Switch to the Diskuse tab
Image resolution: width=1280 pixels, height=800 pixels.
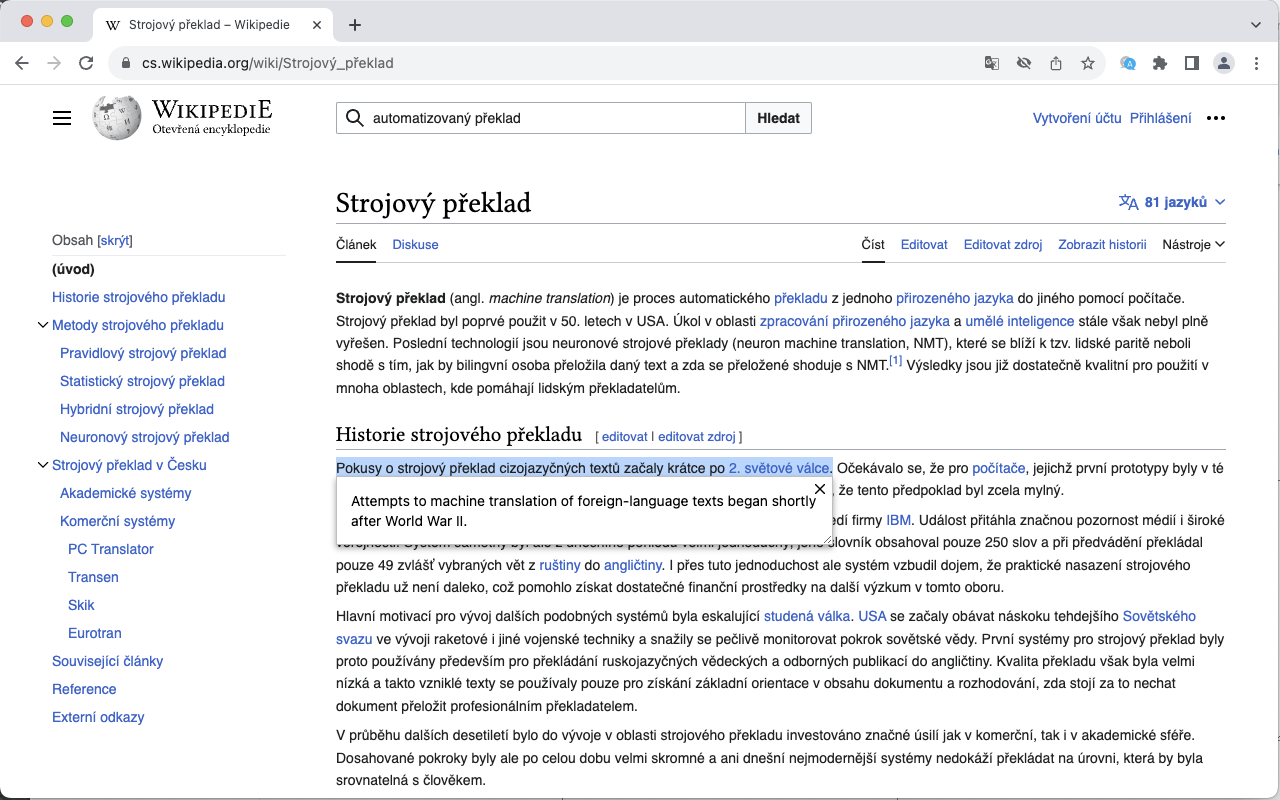(x=414, y=244)
